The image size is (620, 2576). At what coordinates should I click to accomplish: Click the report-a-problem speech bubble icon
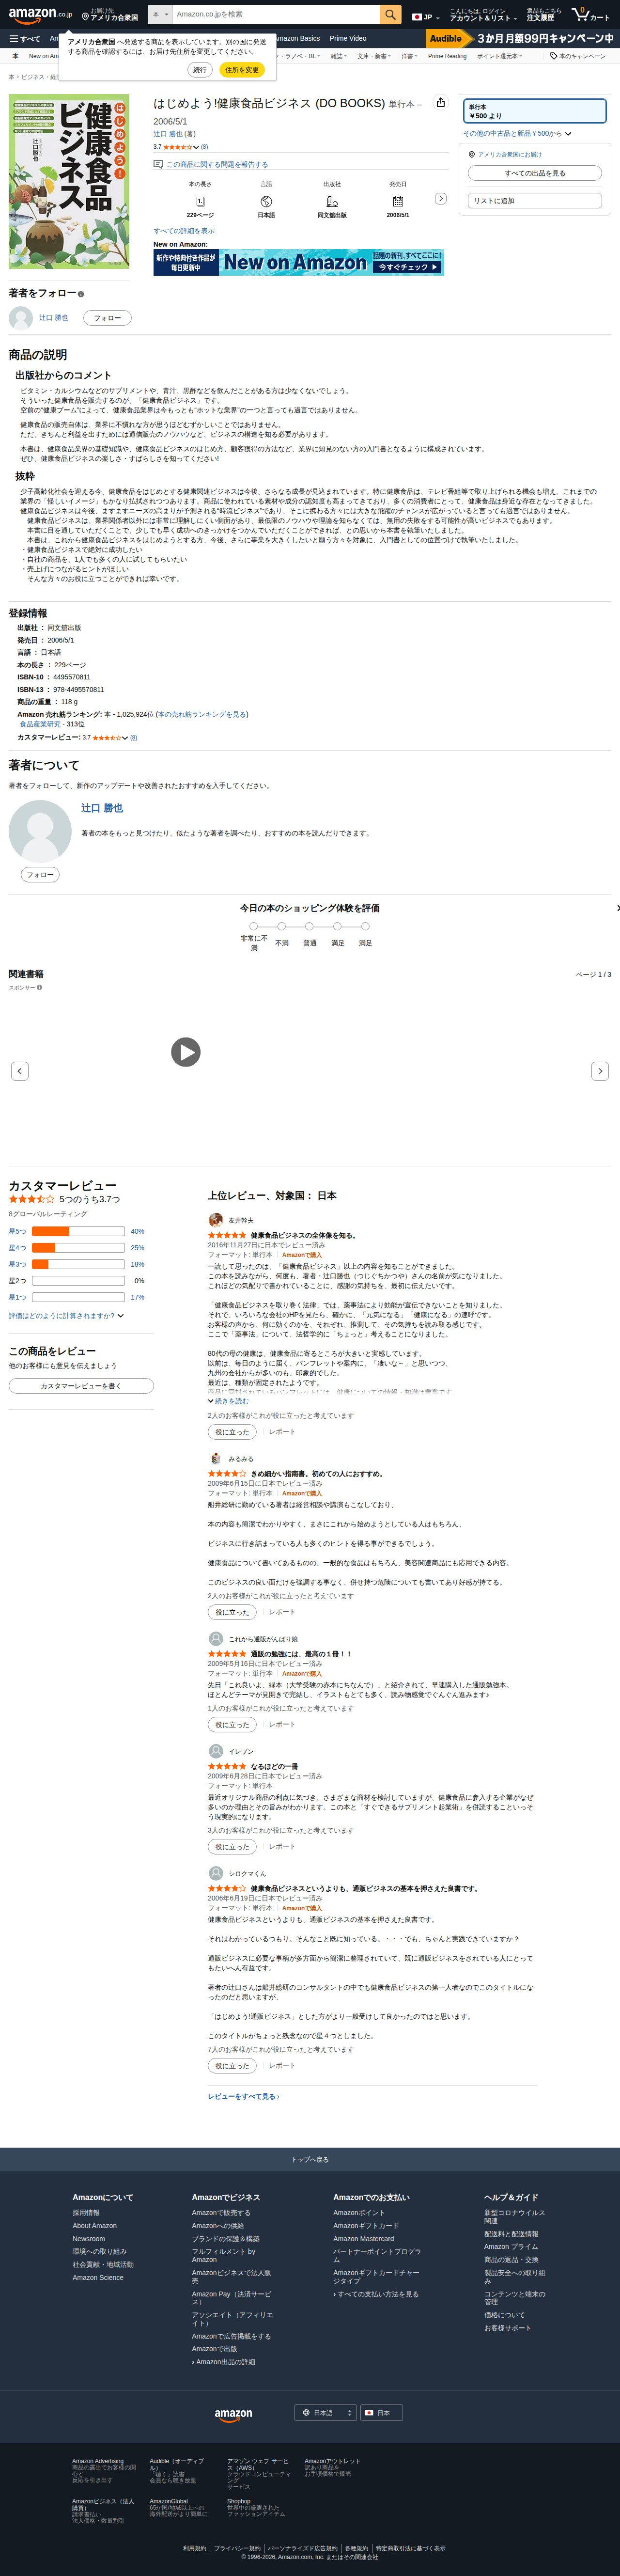[158, 164]
